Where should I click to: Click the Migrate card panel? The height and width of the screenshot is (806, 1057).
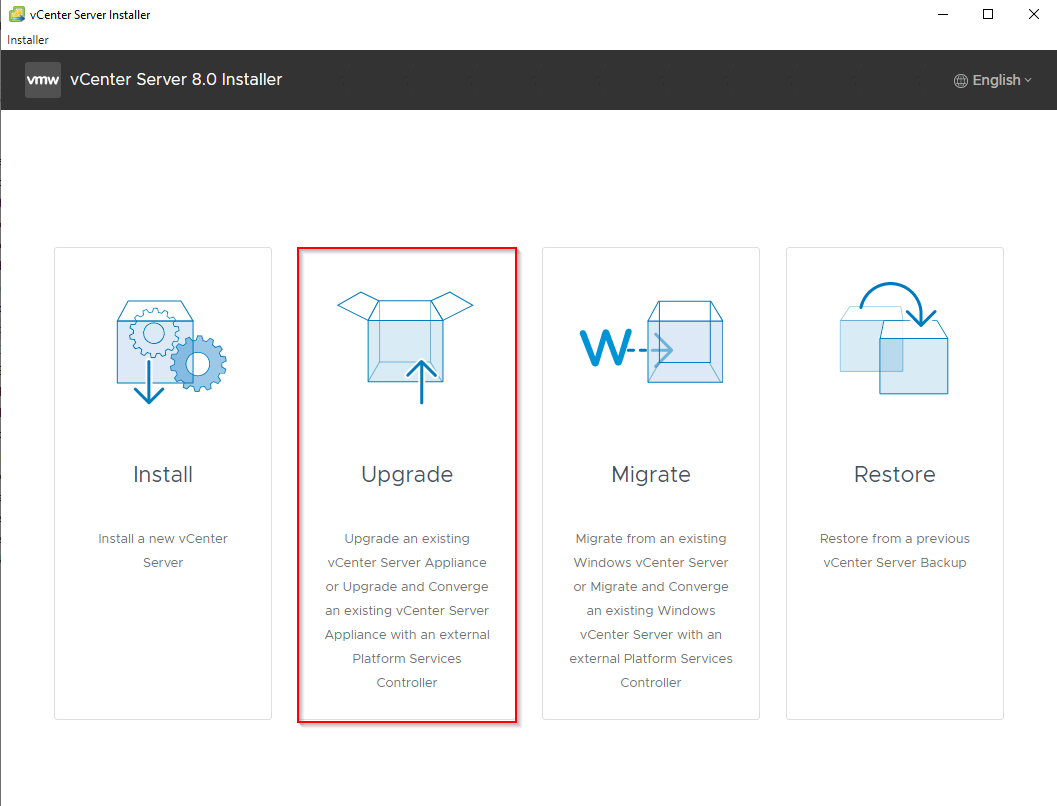[651, 485]
